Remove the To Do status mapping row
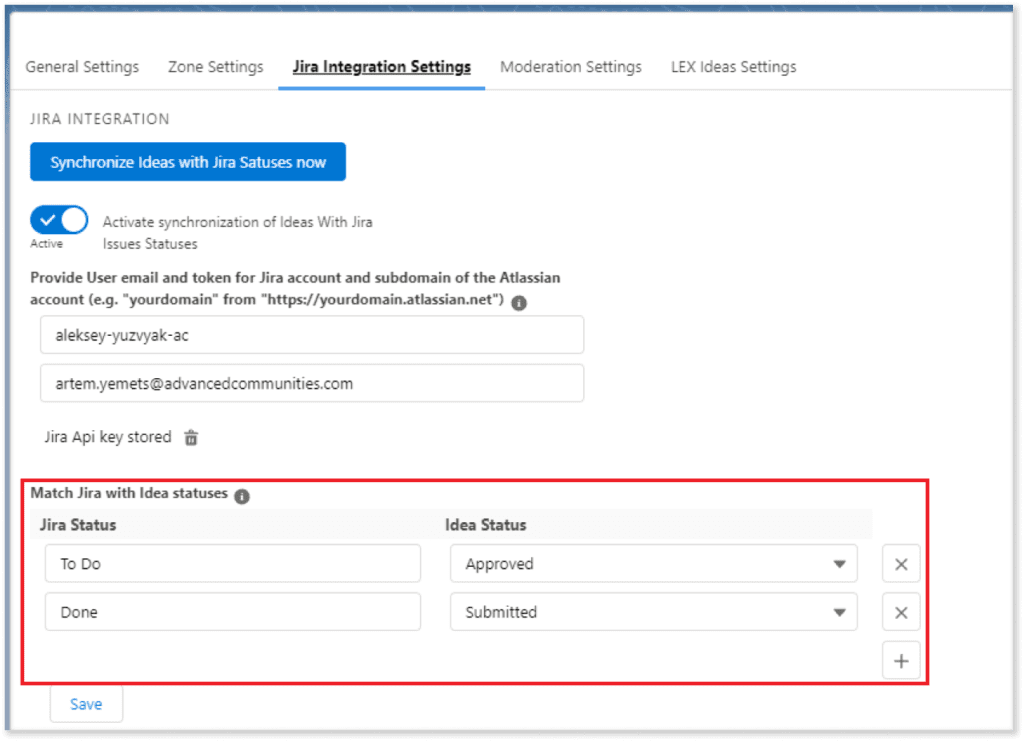Image resolution: width=1024 pixels, height=742 pixels. [x=901, y=564]
